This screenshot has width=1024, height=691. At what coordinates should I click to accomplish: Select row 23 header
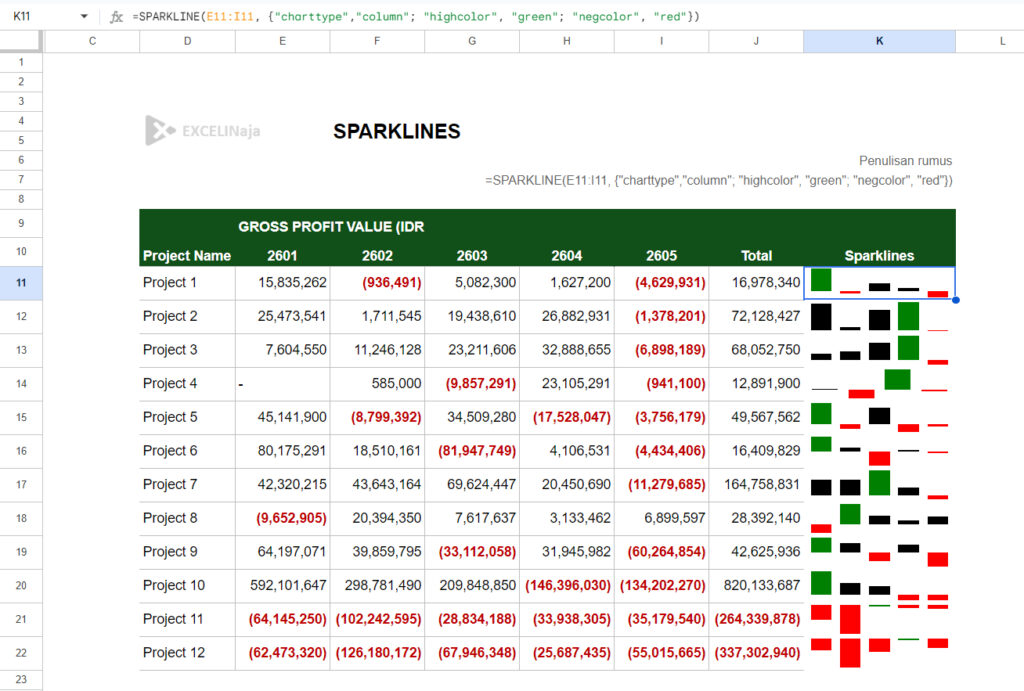point(21,679)
